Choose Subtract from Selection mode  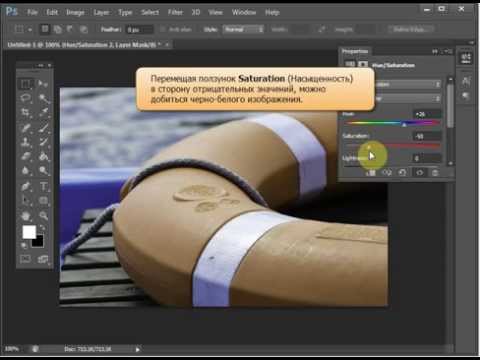click(70, 29)
